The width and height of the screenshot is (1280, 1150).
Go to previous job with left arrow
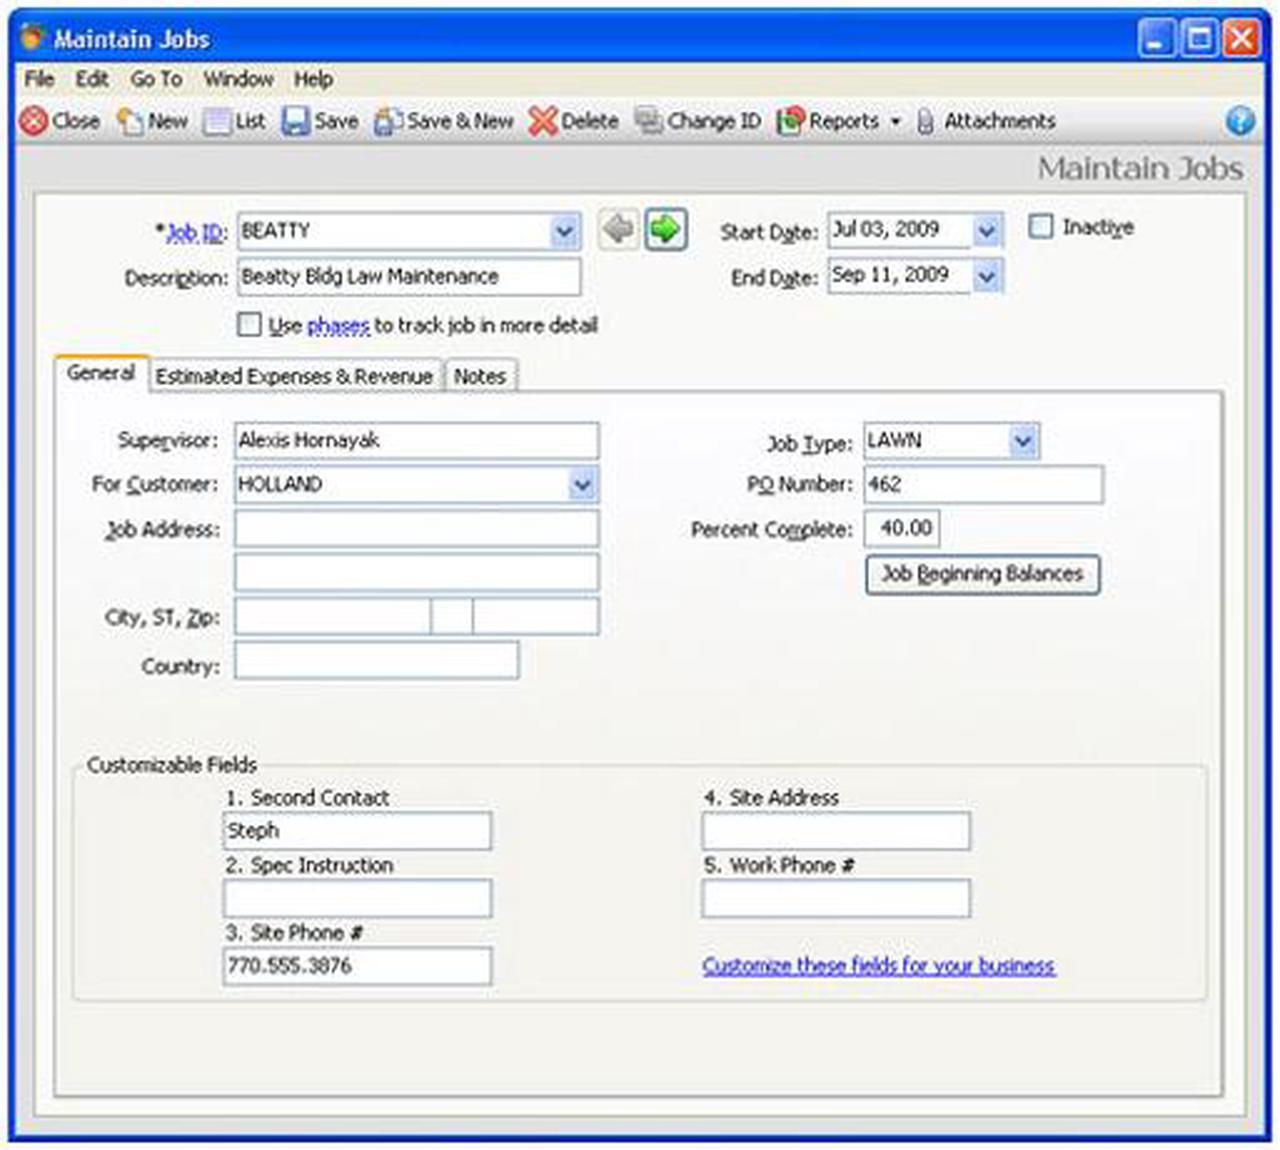point(619,230)
